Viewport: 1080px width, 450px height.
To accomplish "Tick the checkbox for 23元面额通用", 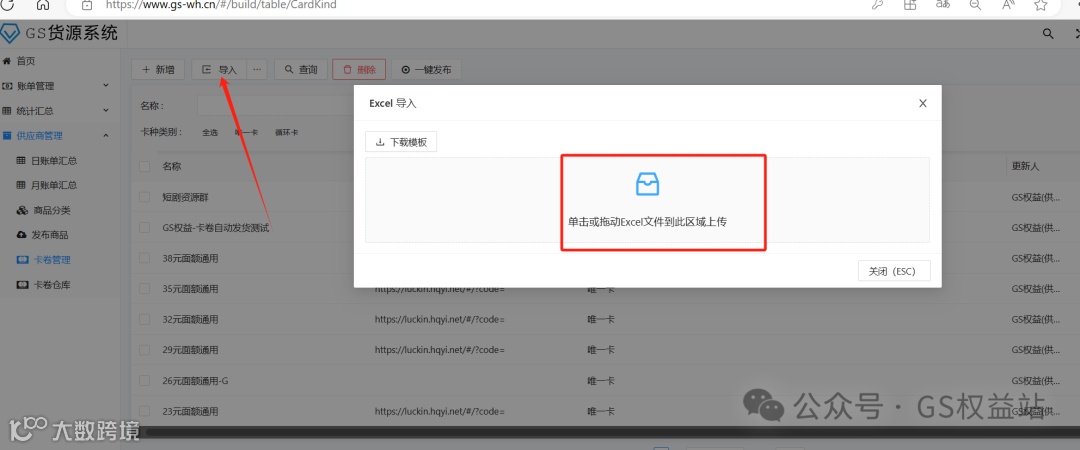I will click(x=144, y=411).
